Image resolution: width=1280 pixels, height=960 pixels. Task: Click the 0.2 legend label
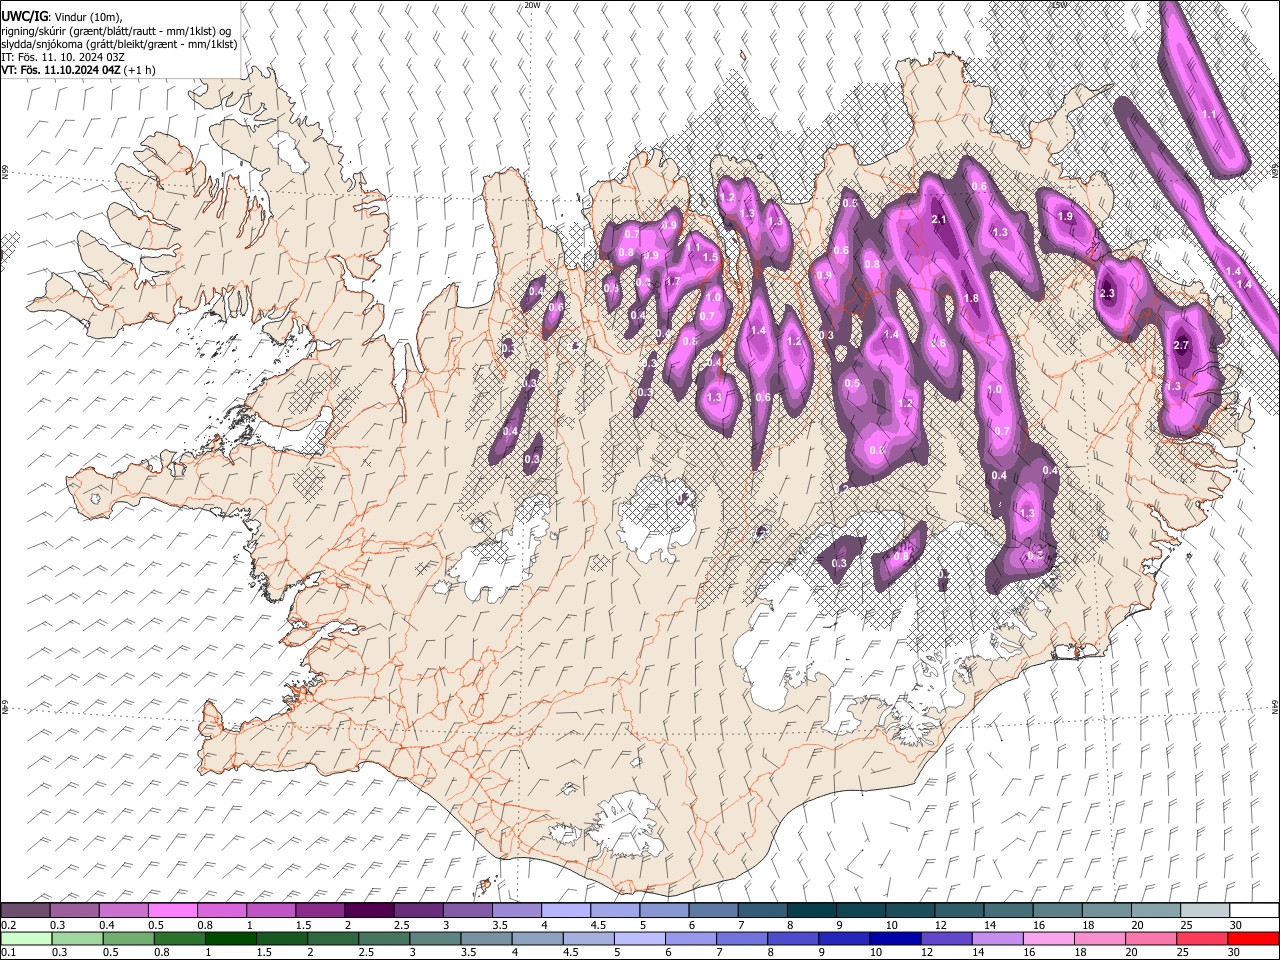click(x=7, y=925)
